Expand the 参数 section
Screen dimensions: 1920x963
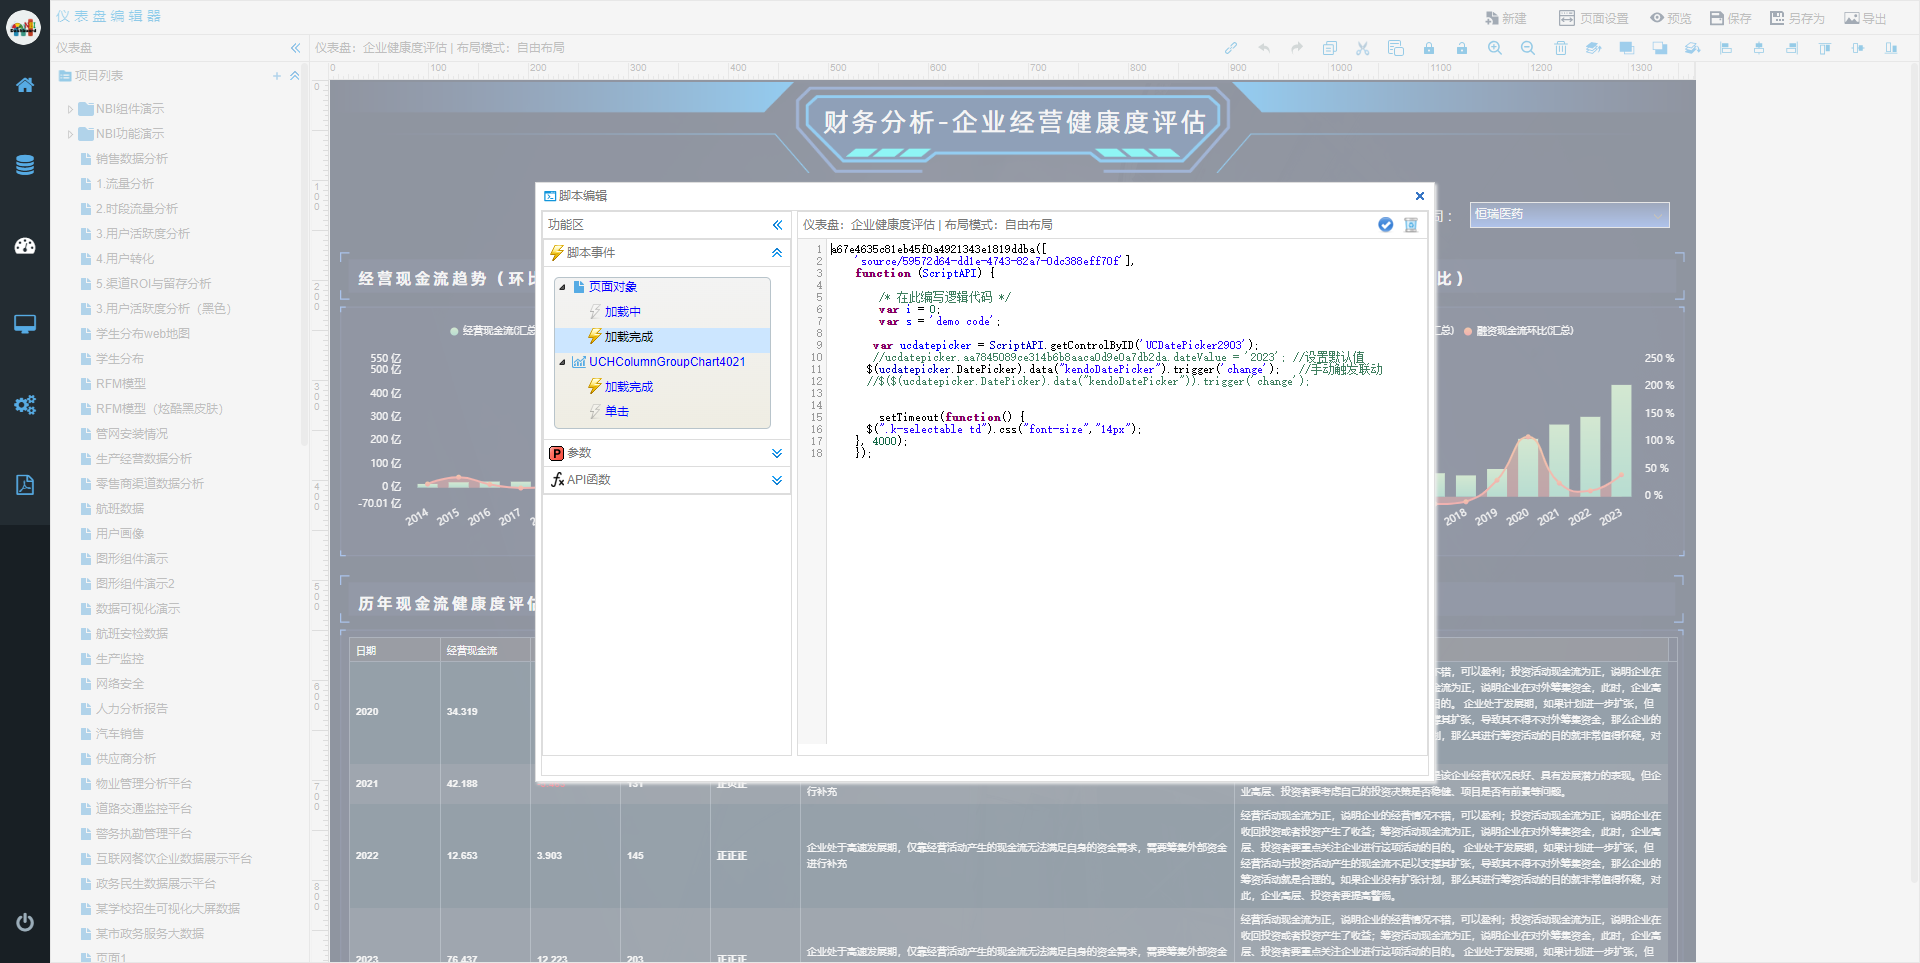tap(777, 453)
